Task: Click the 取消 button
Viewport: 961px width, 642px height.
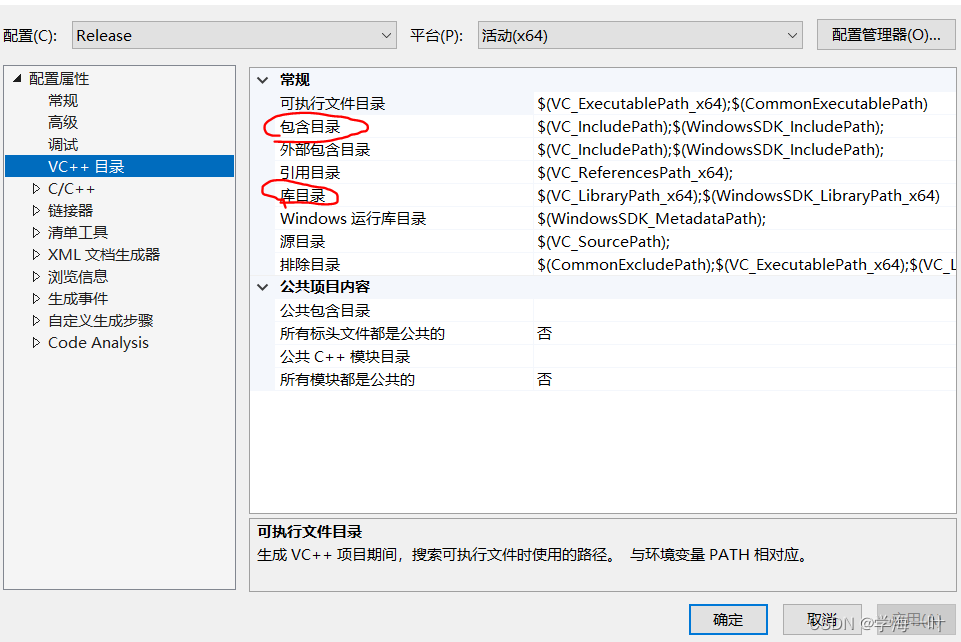Action: [x=822, y=619]
